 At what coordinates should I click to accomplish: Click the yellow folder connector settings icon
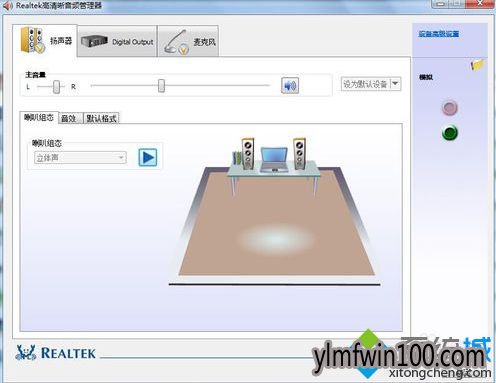coord(477,64)
